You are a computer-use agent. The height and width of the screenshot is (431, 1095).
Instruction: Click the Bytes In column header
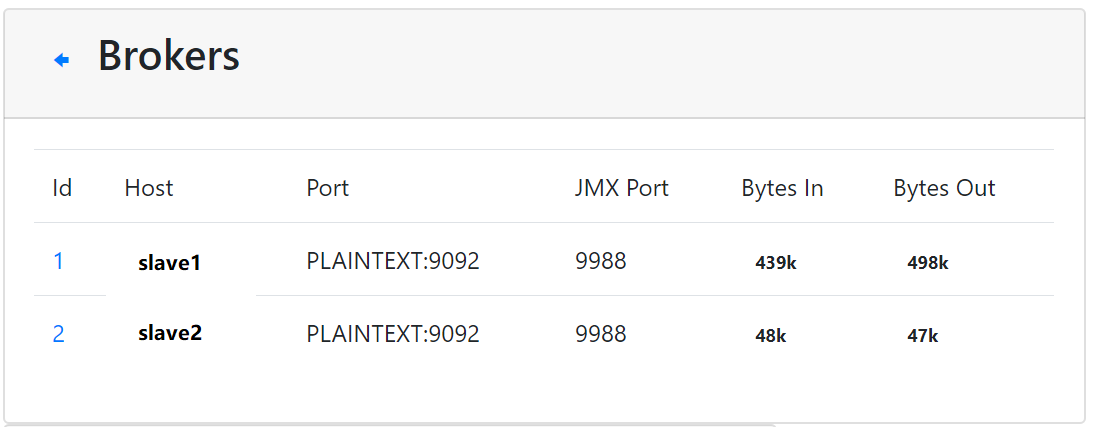coord(782,188)
